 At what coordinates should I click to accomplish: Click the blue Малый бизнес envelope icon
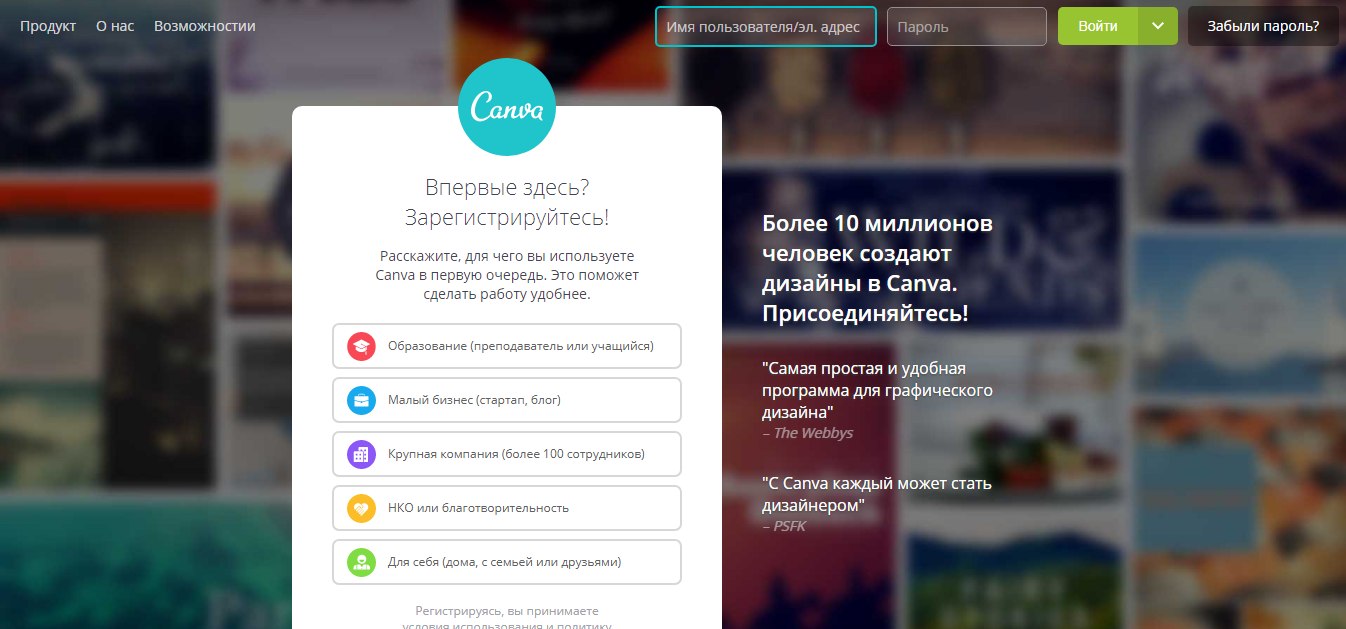point(361,399)
